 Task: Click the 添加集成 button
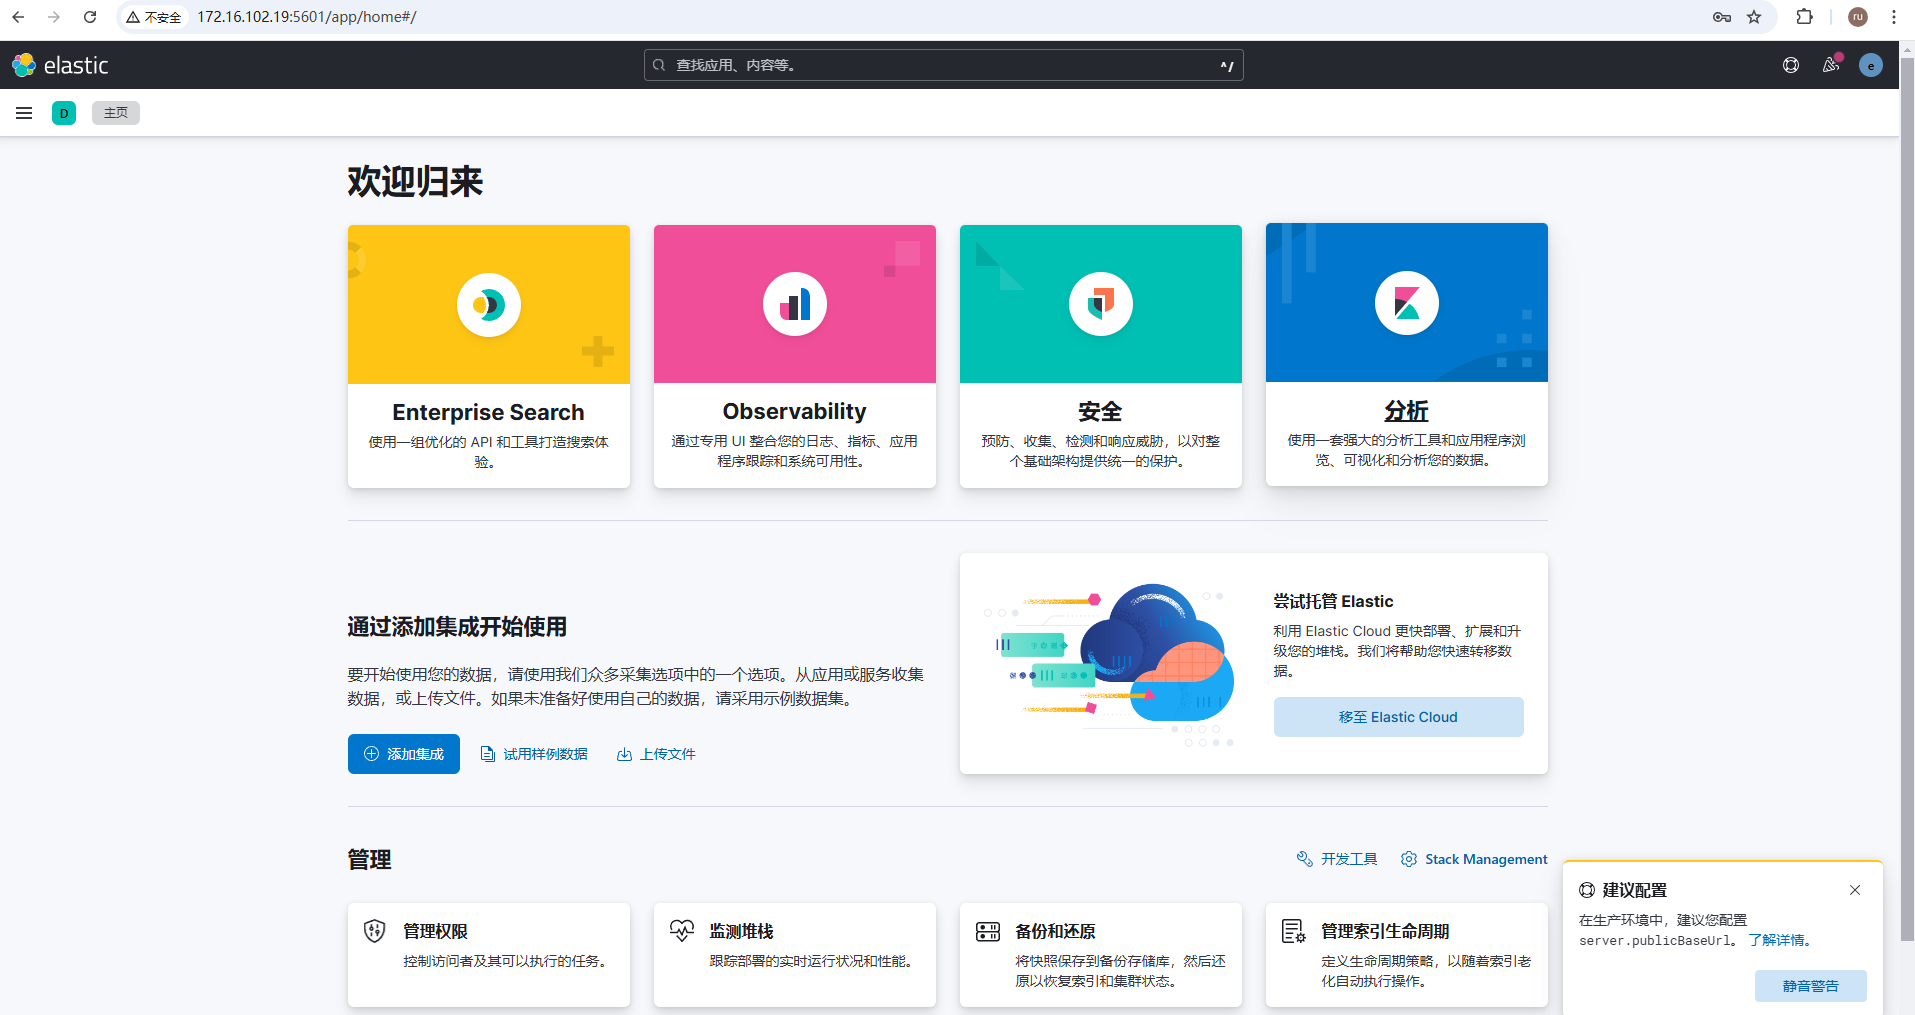coord(404,754)
